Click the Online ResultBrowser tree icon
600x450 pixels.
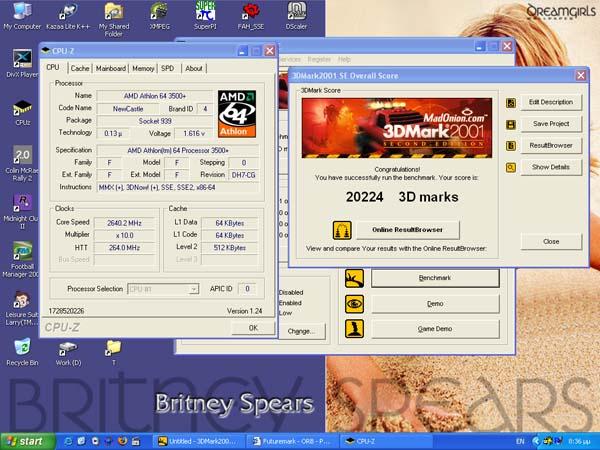[x=342, y=230]
